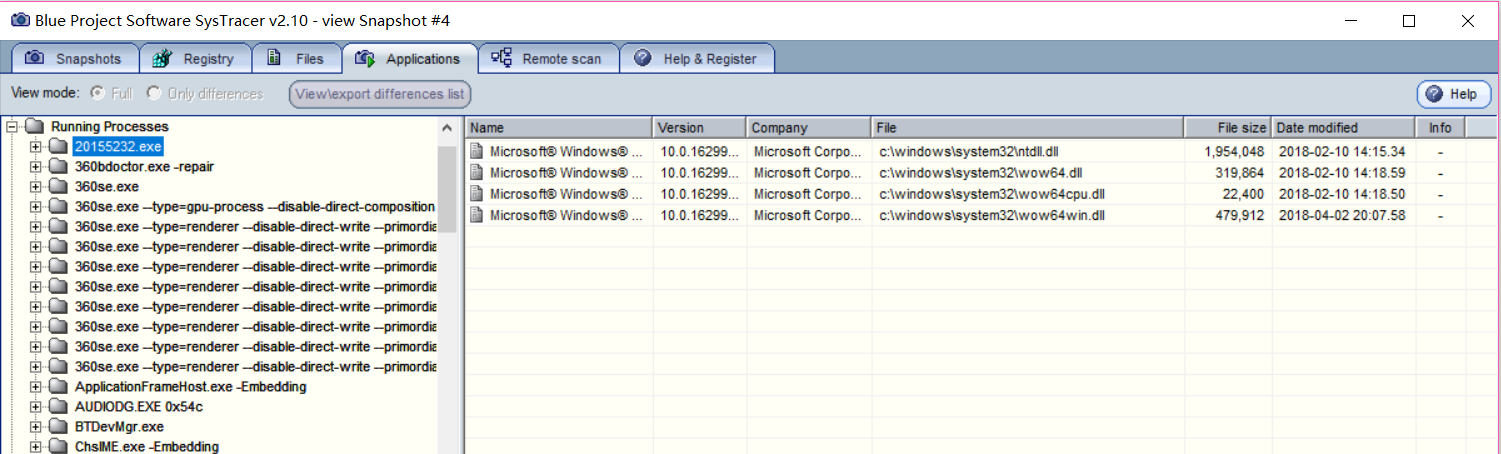1501x454 pixels.
Task: Sort by the Company column header
Action: click(x=809, y=128)
